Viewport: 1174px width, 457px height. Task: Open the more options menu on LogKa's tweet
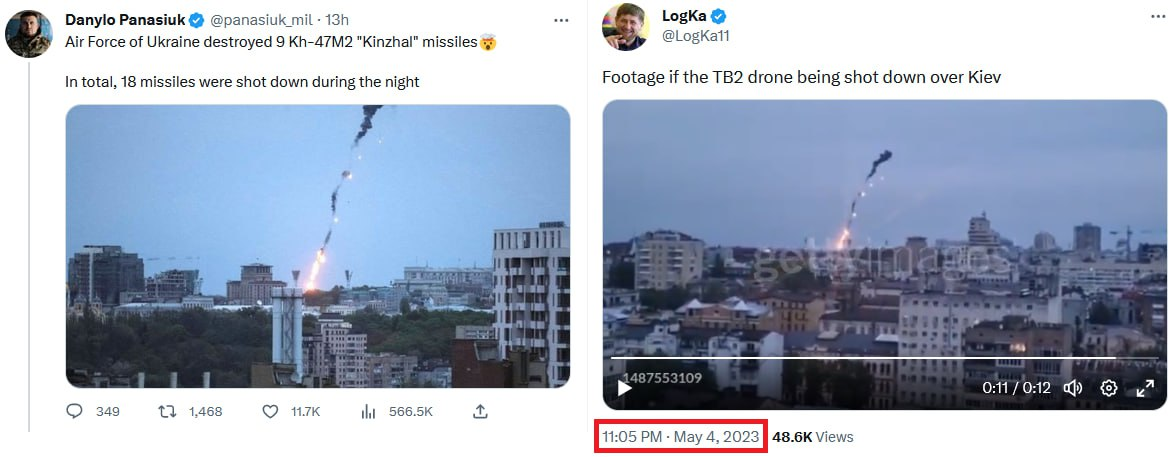(x=1147, y=18)
